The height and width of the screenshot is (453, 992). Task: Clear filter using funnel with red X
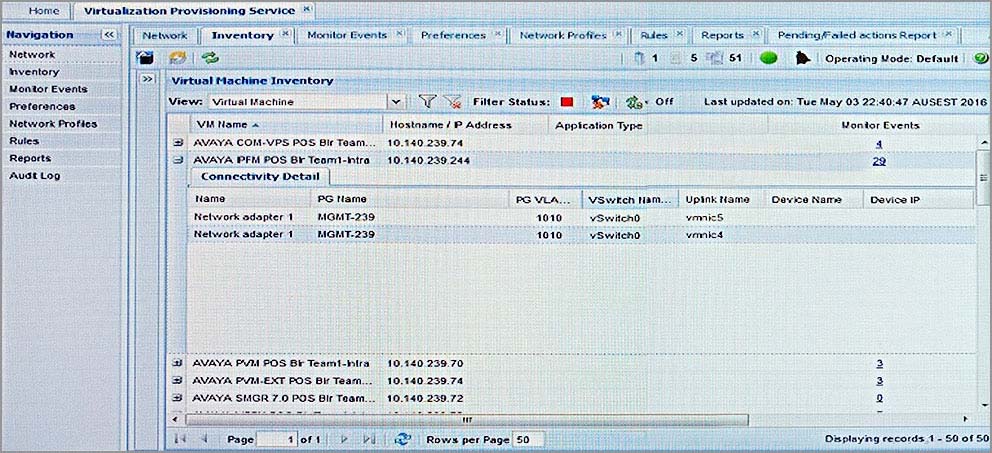point(452,101)
